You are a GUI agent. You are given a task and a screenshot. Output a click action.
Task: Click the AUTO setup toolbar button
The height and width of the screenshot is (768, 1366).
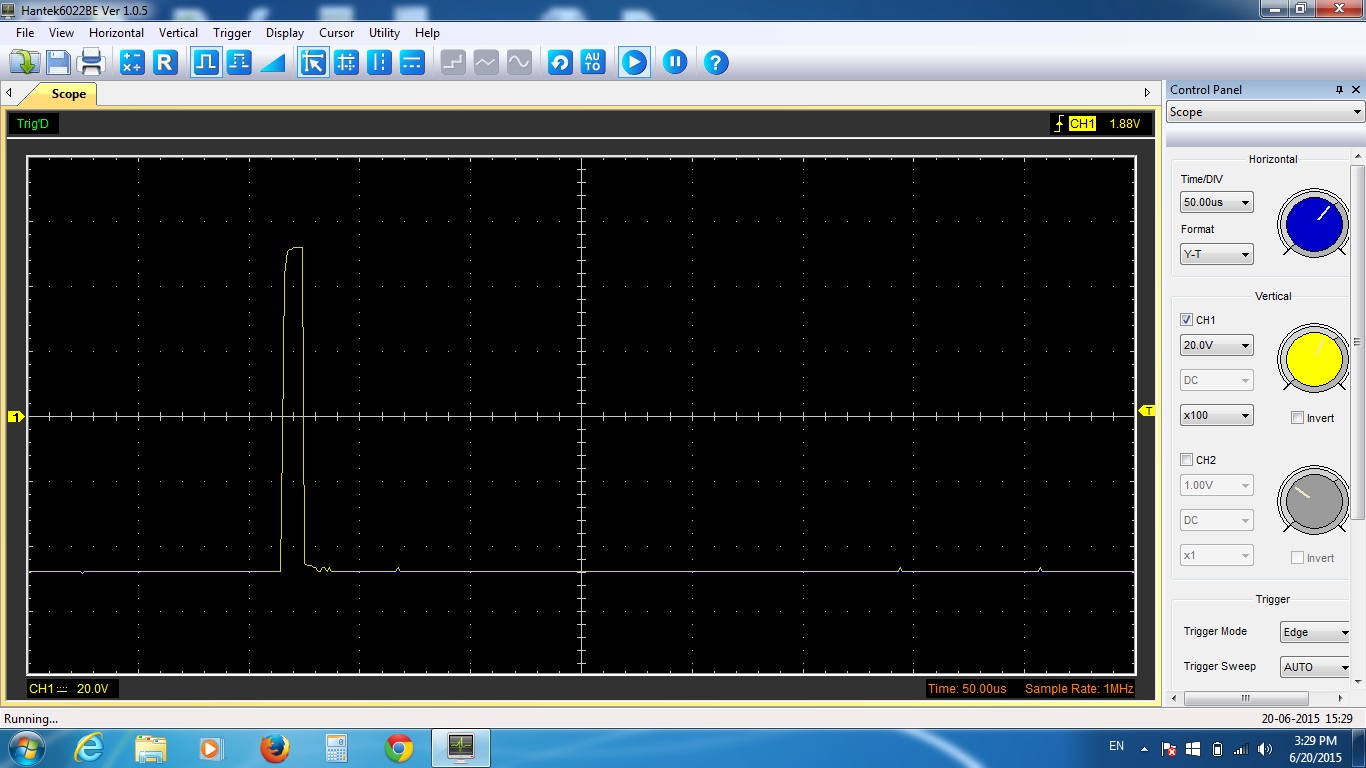[593, 63]
